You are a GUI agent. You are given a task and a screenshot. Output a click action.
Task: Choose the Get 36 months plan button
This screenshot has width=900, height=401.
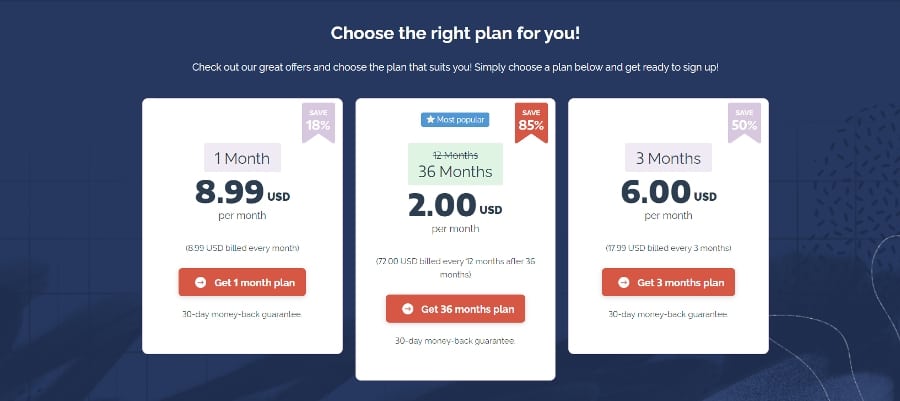click(x=455, y=309)
